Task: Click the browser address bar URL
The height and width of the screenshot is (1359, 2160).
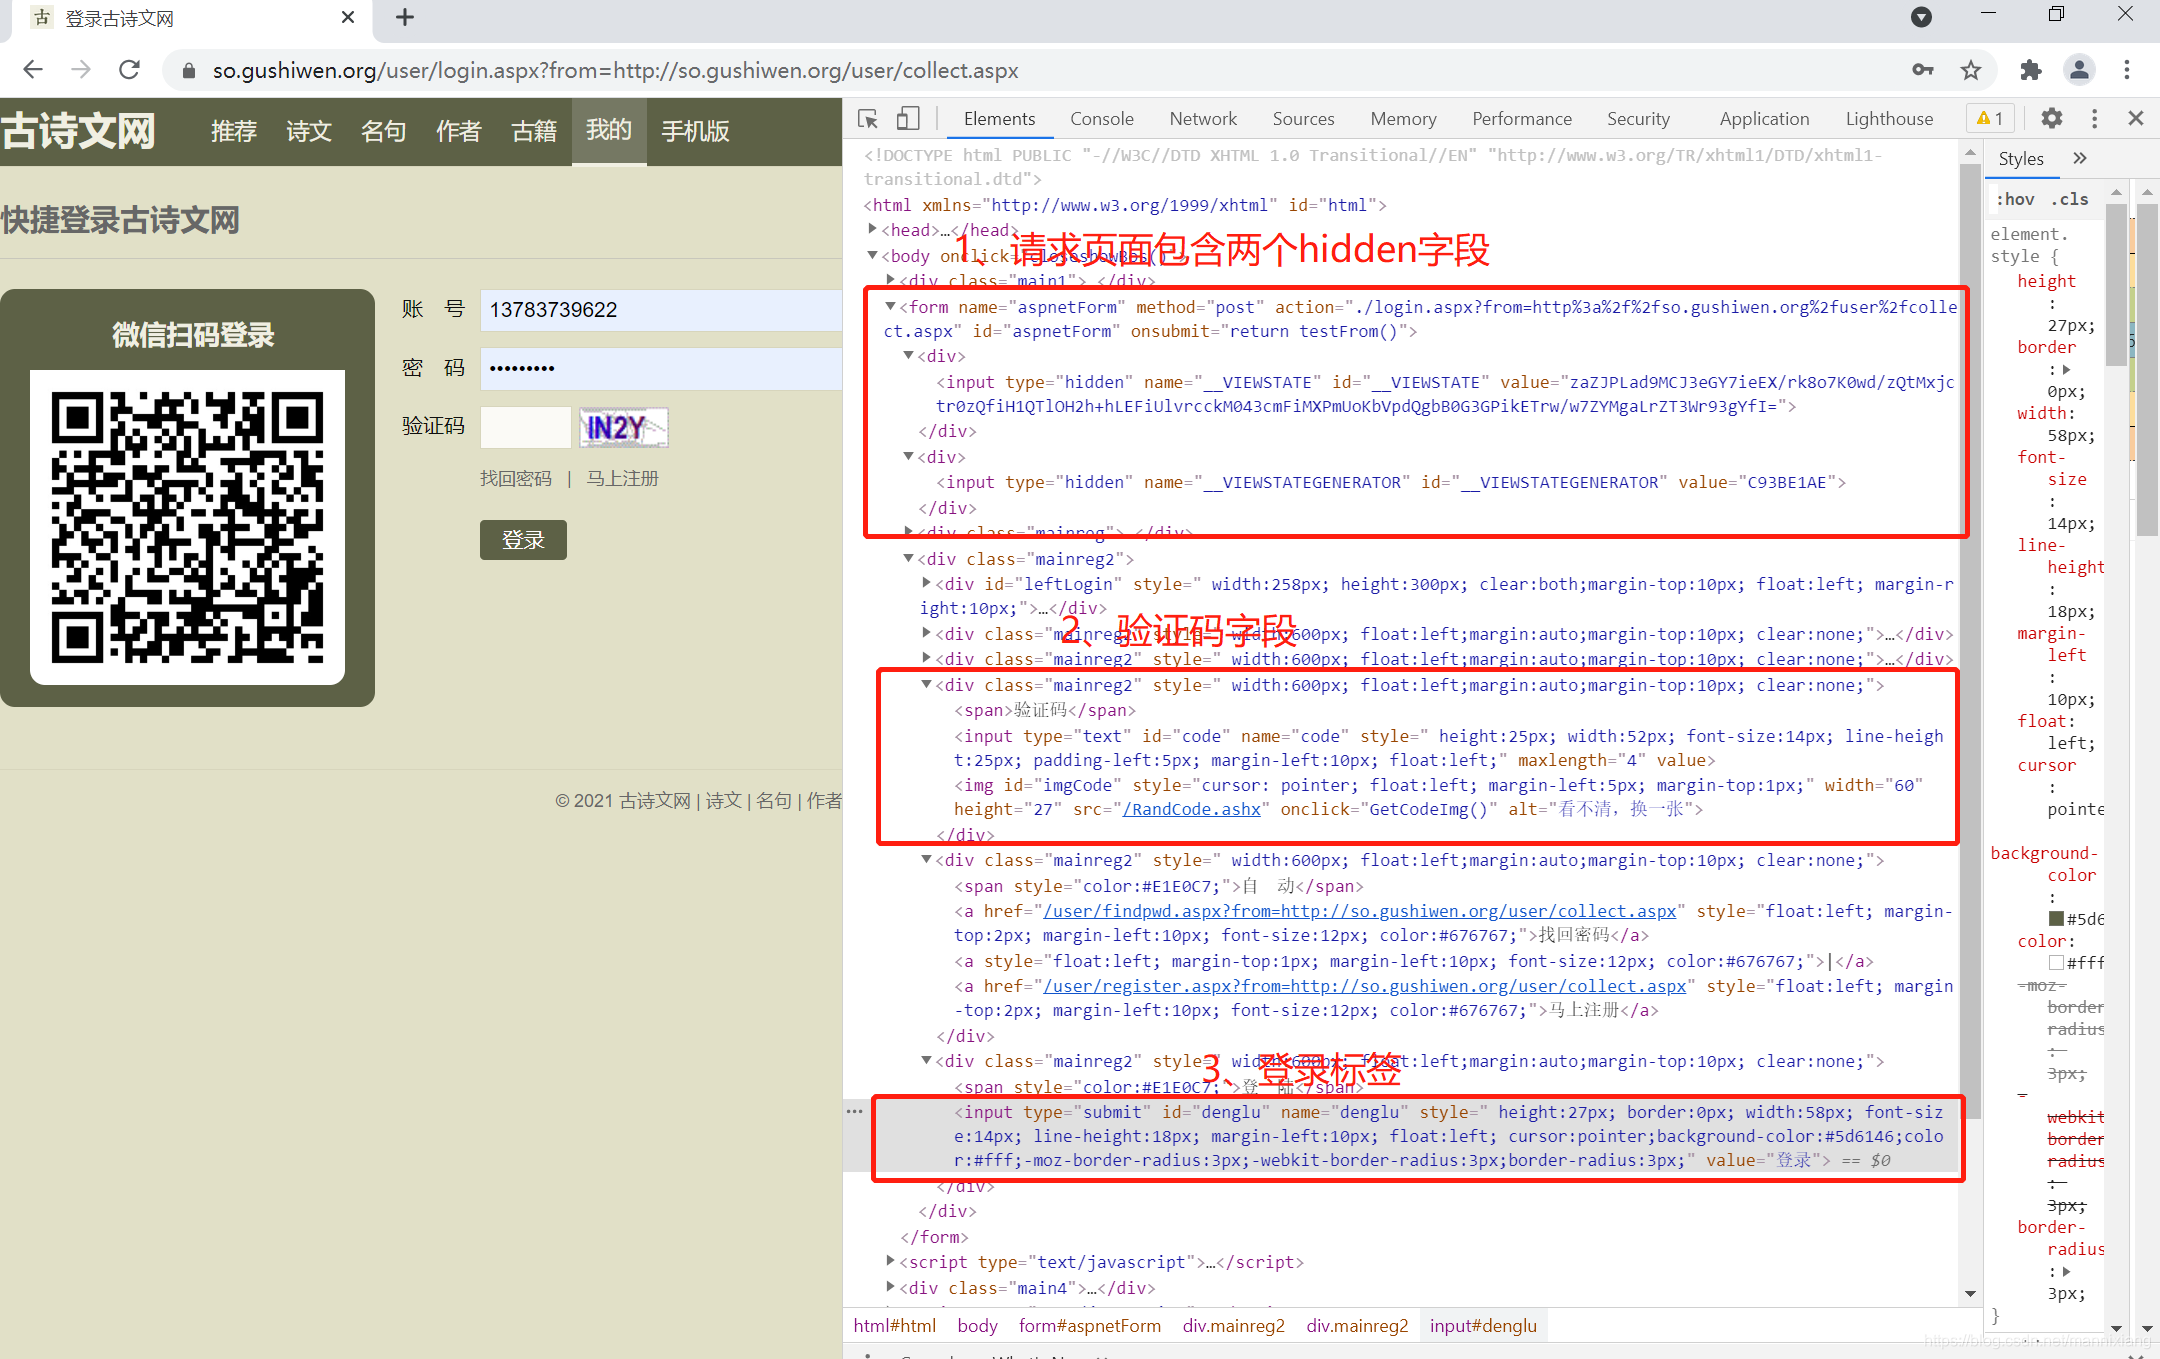Action: click(615, 71)
